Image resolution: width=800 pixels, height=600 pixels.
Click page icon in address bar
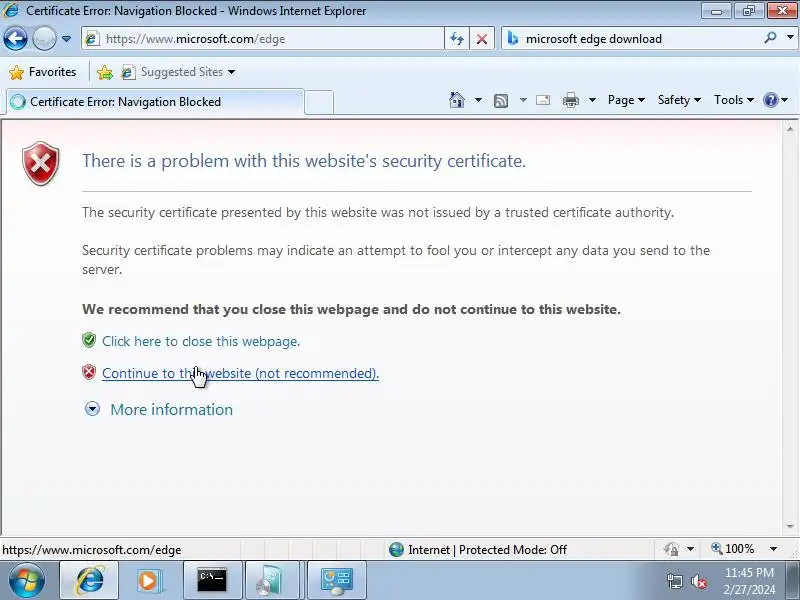(92, 39)
